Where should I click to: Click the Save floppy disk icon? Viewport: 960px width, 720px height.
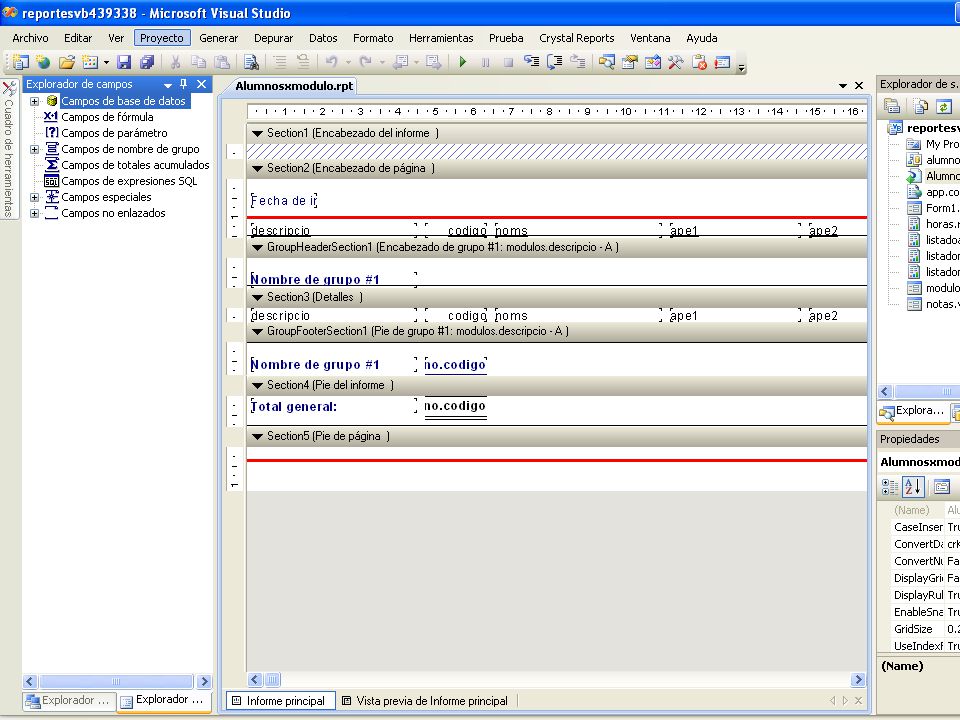point(124,62)
